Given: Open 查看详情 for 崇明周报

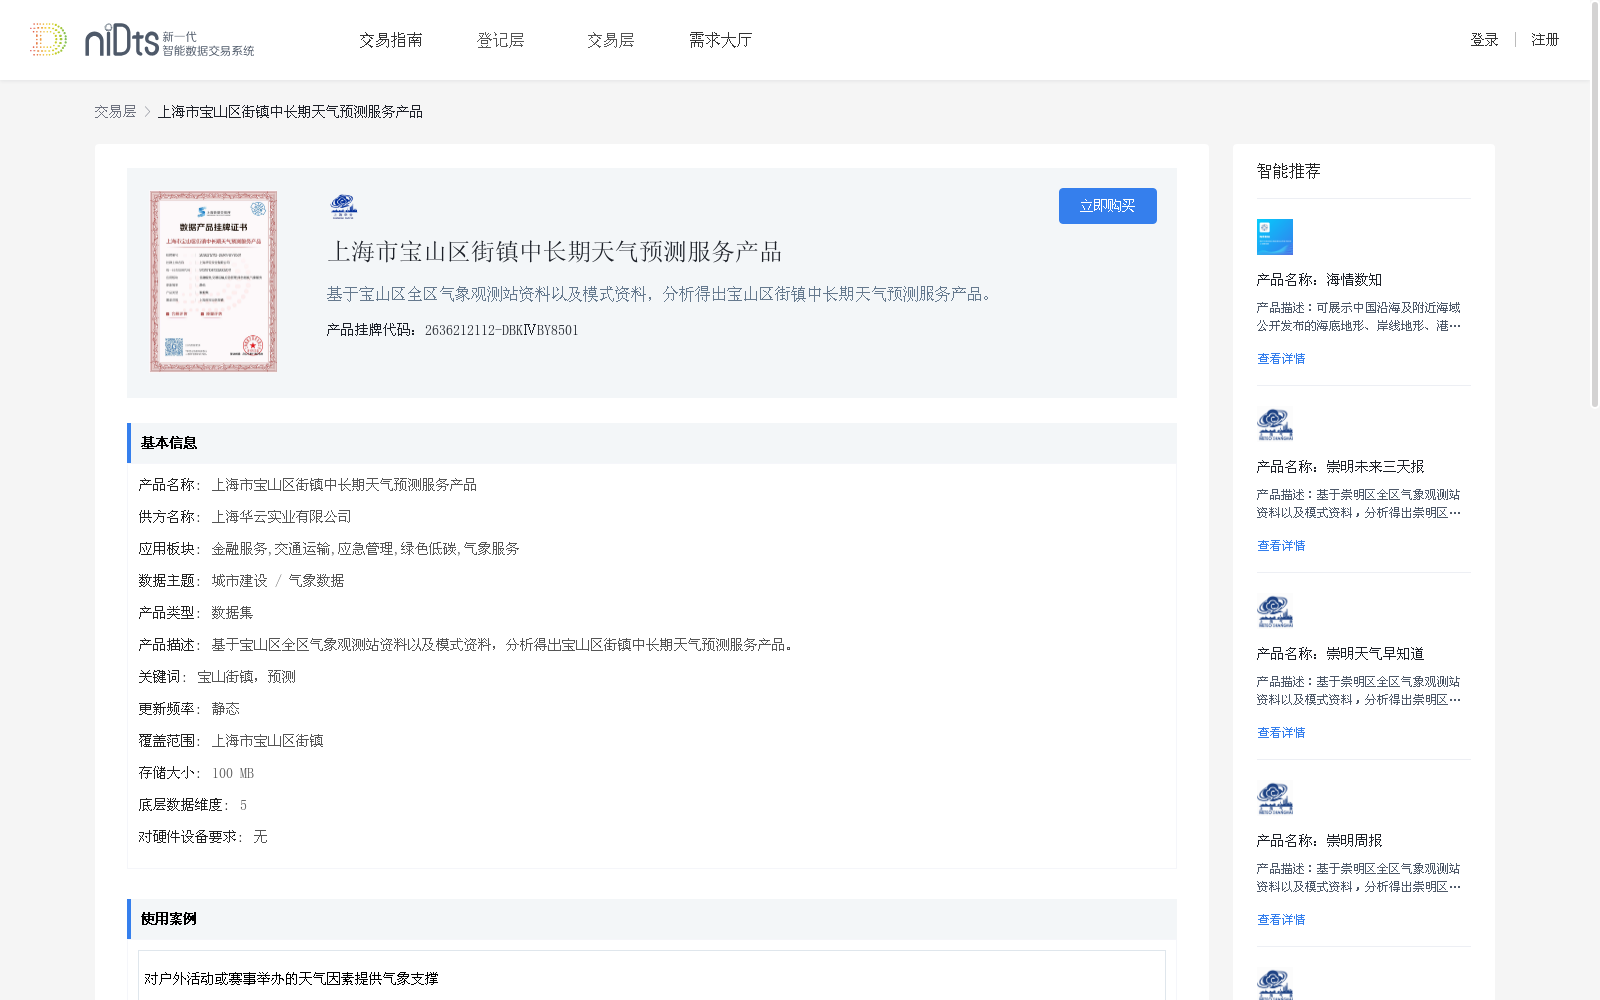Looking at the screenshot, I should pyautogui.click(x=1281, y=920).
